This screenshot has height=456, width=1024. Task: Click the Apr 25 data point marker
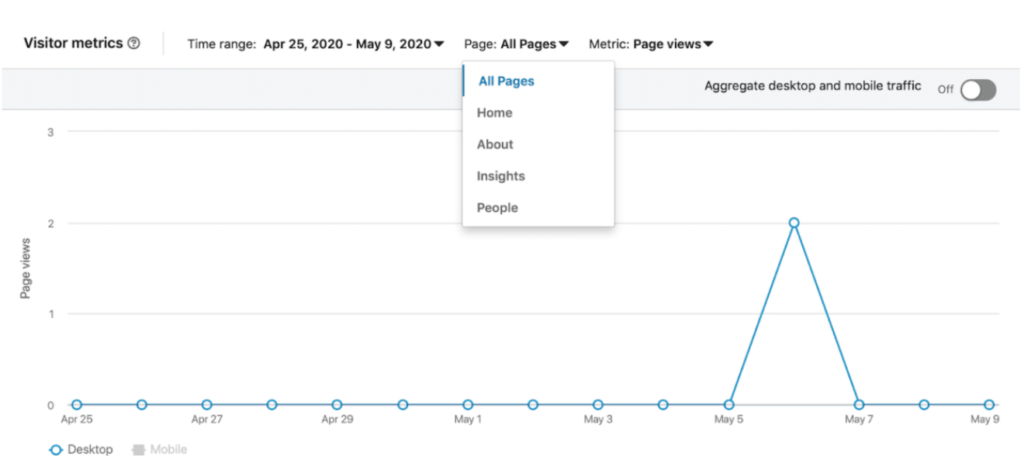click(77, 405)
